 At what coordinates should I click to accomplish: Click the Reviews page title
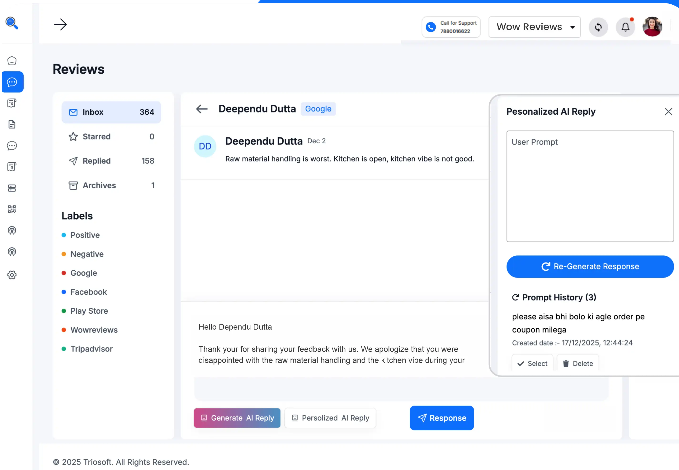(78, 69)
